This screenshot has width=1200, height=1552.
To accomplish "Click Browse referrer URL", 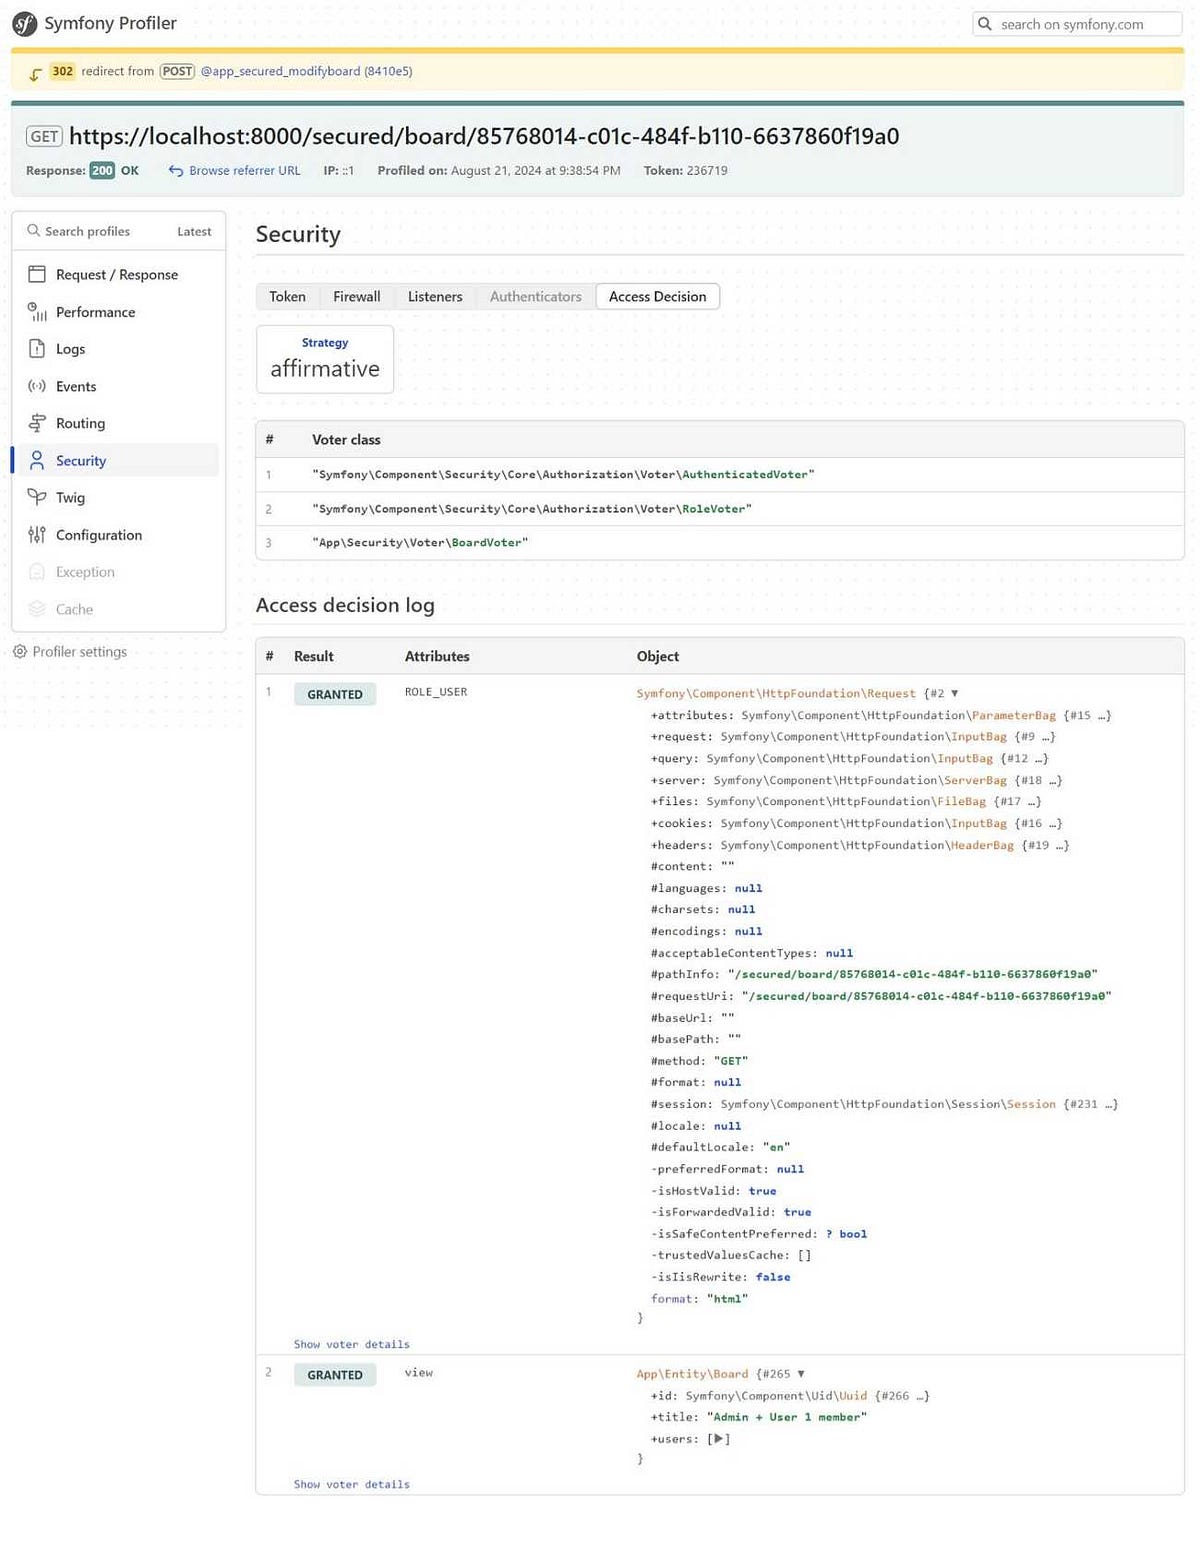I will [x=243, y=170].
